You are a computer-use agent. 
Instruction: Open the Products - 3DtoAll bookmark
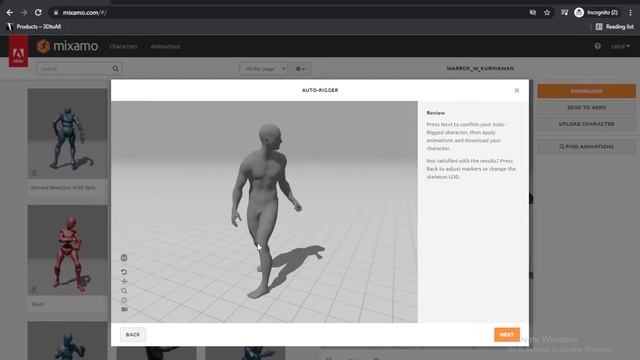point(34,27)
